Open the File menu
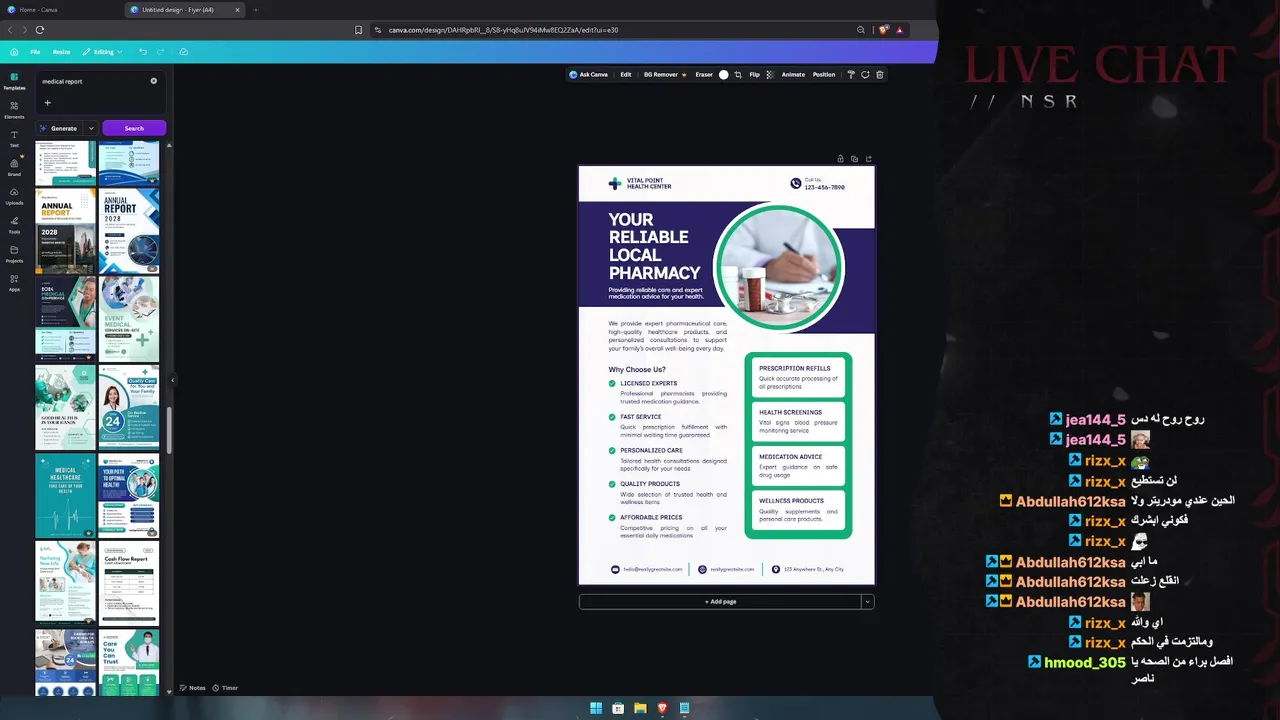 tap(35, 52)
